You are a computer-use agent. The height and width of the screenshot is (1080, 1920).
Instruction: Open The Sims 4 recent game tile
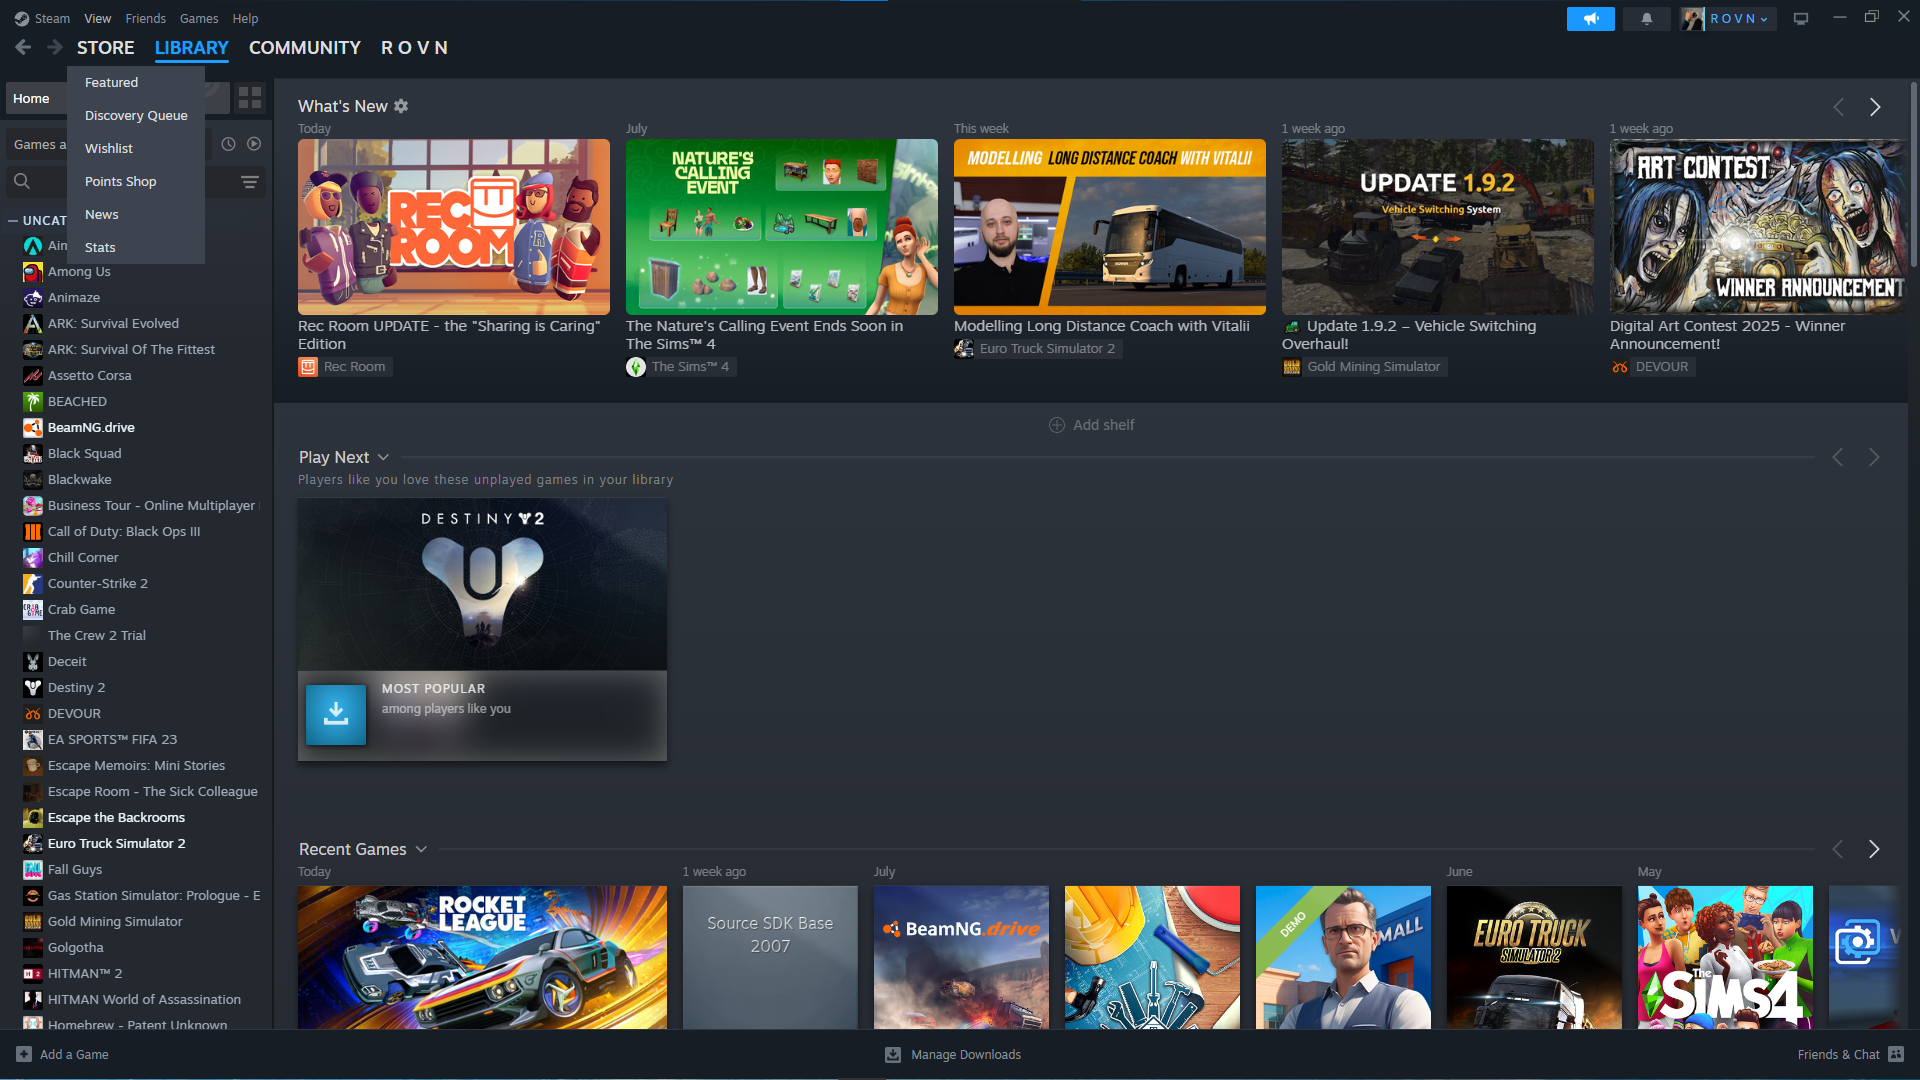[1725, 957]
